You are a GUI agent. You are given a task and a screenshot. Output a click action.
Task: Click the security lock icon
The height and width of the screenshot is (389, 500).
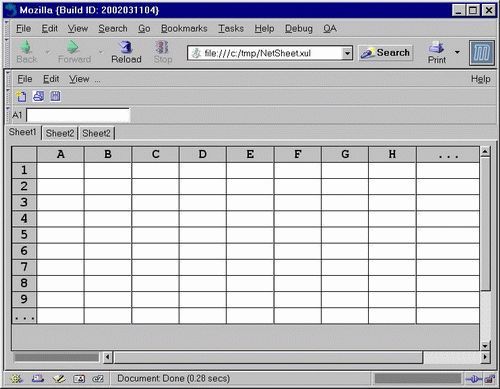tap(489, 379)
